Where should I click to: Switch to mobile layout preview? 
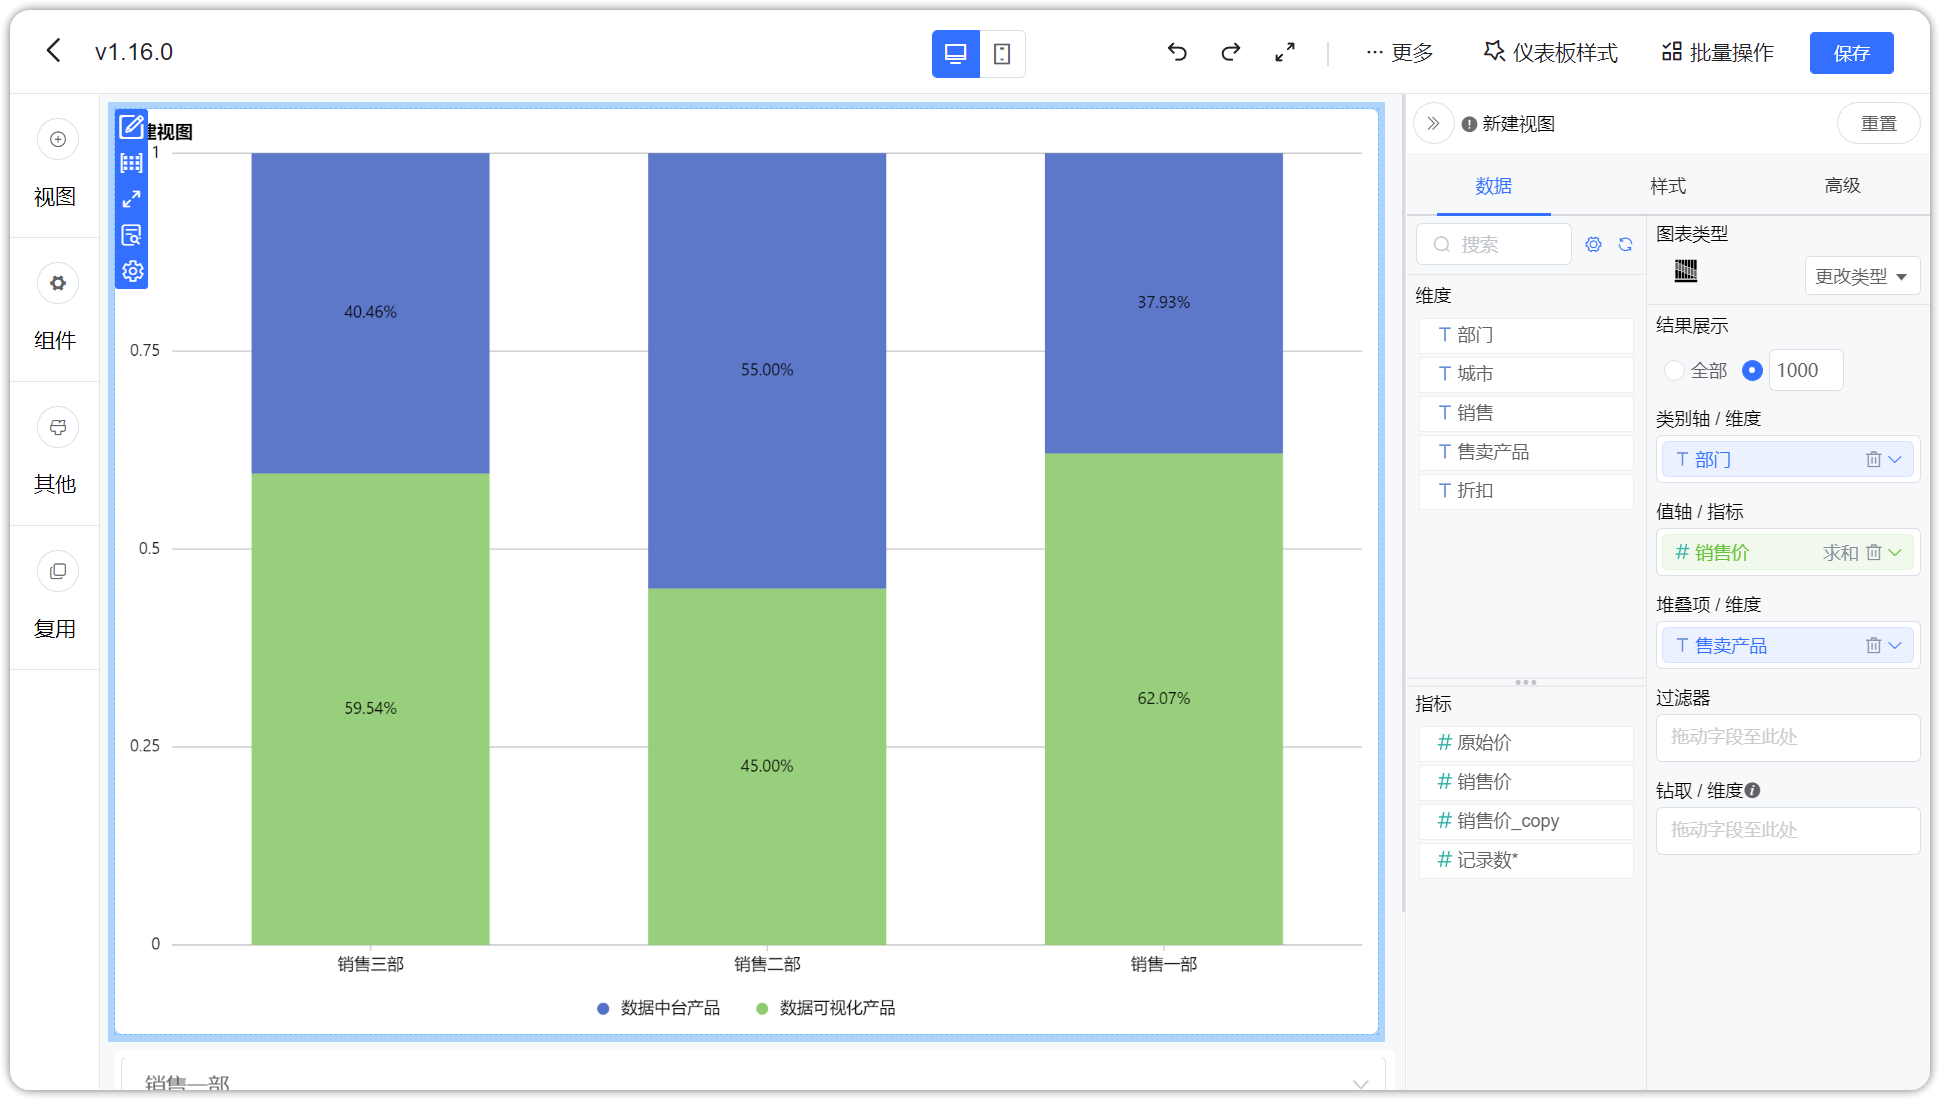point(1002,54)
